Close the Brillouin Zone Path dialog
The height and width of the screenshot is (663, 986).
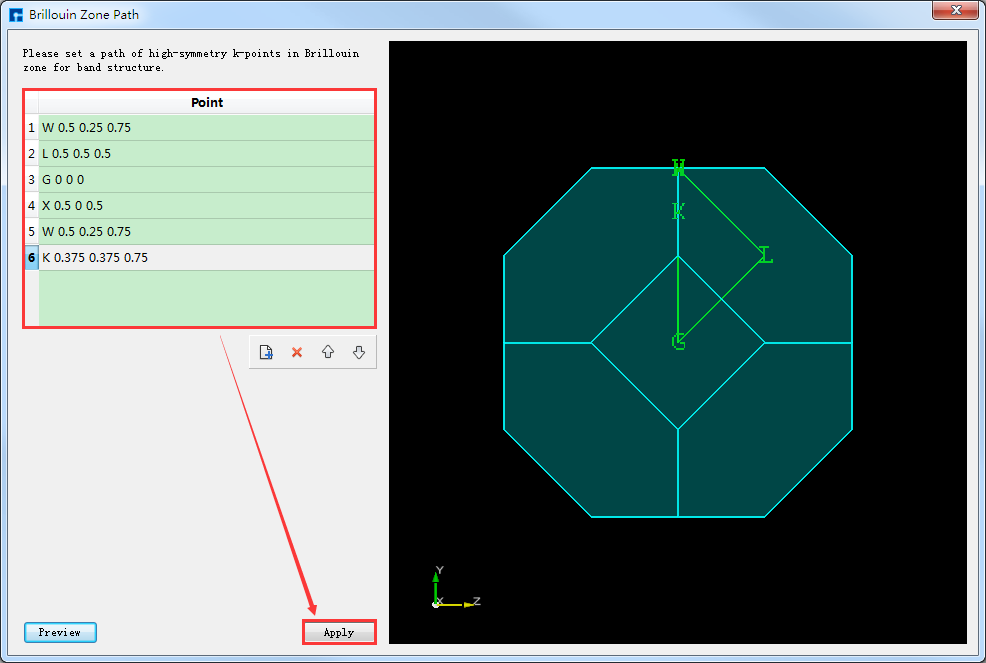[x=954, y=10]
